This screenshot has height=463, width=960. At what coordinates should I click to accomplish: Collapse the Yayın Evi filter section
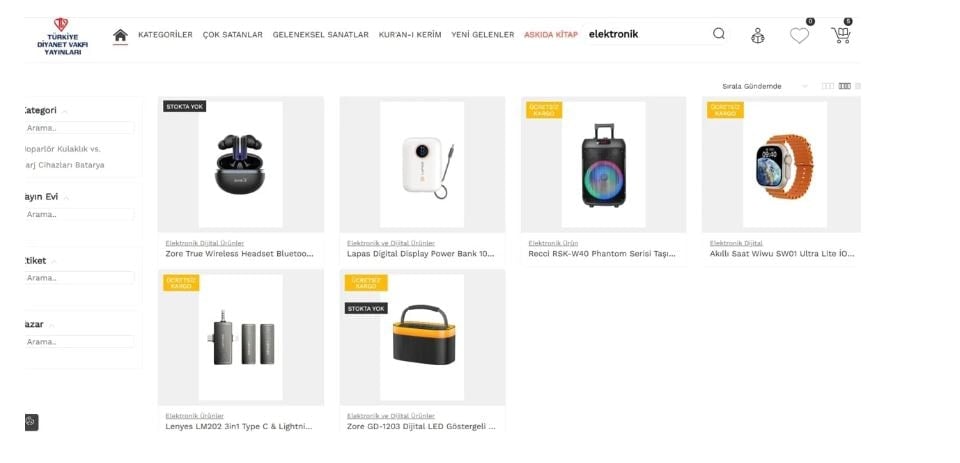point(66,197)
